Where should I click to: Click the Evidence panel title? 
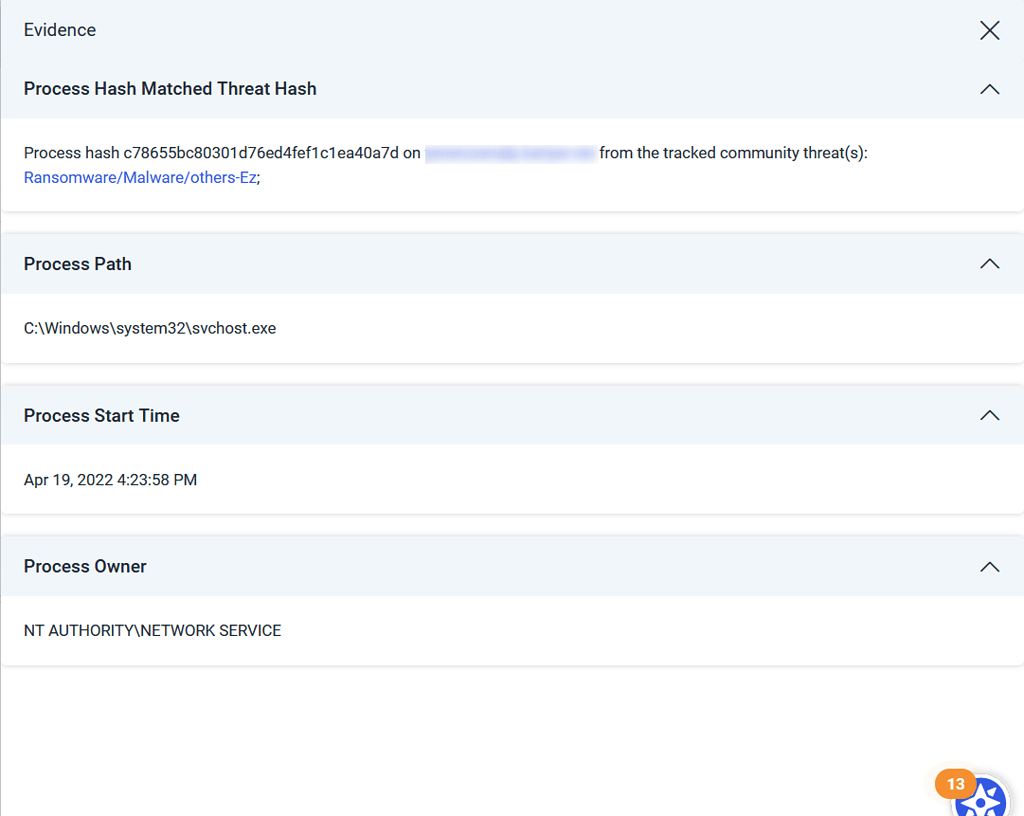pos(60,30)
